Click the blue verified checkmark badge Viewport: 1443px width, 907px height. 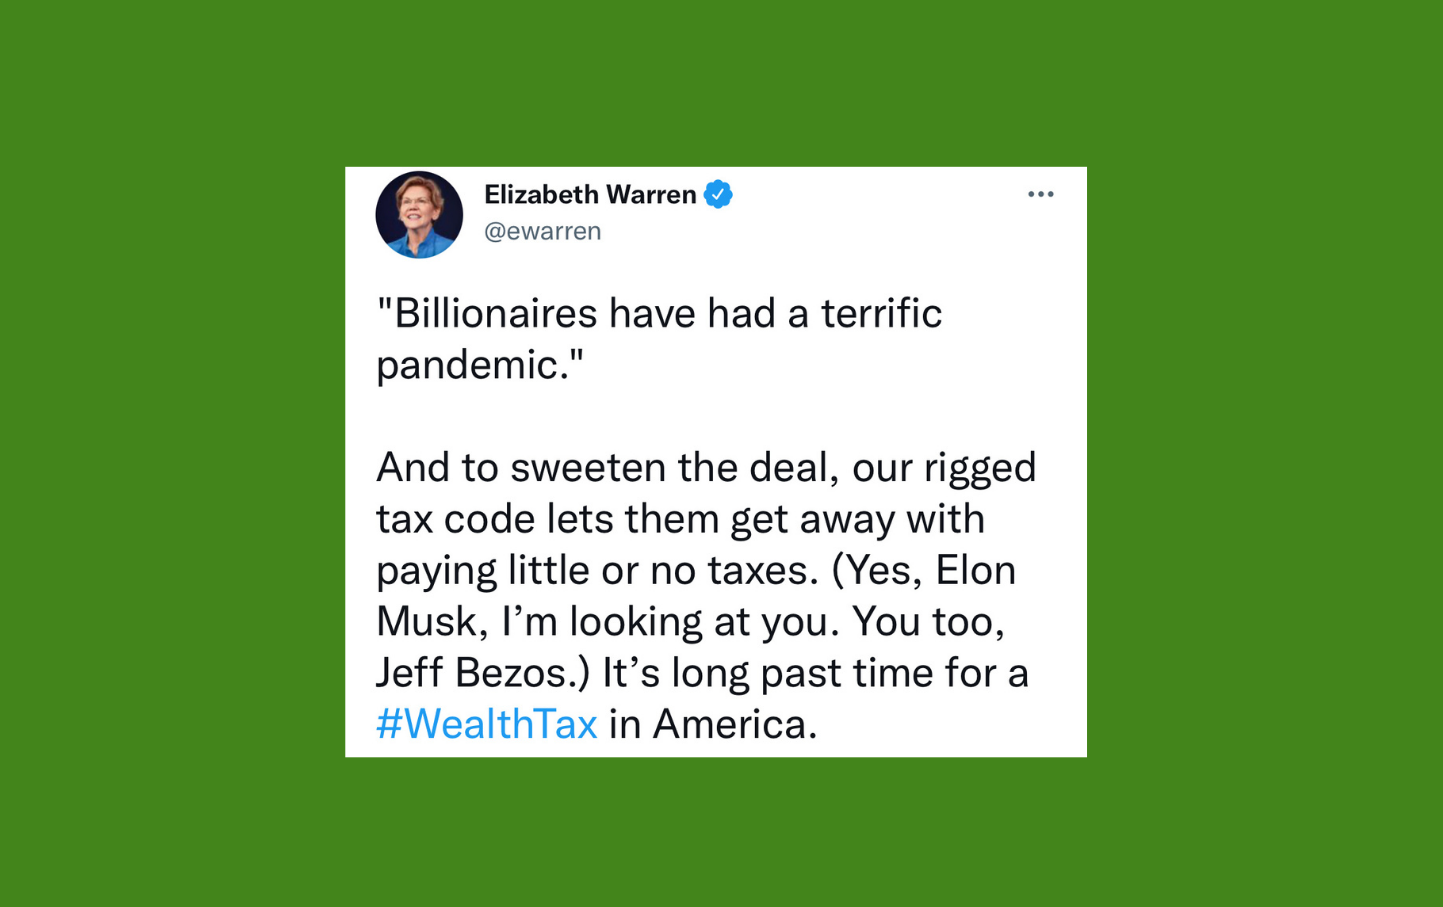coord(718,194)
